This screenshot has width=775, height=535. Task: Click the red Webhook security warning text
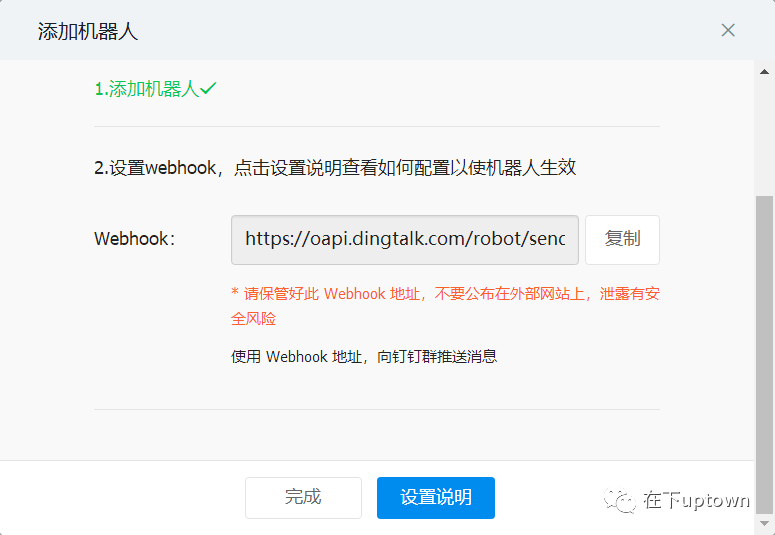point(445,306)
